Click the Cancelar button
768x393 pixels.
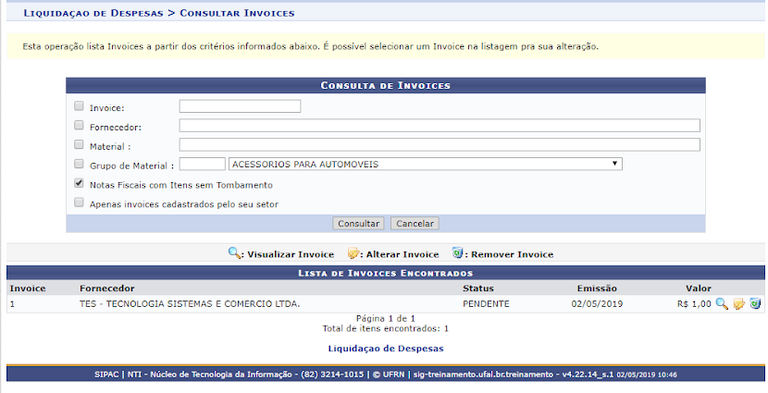415,223
